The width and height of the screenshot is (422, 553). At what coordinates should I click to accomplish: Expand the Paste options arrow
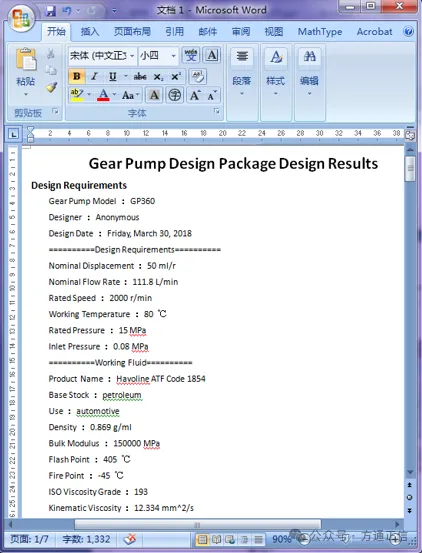point(26,95)
